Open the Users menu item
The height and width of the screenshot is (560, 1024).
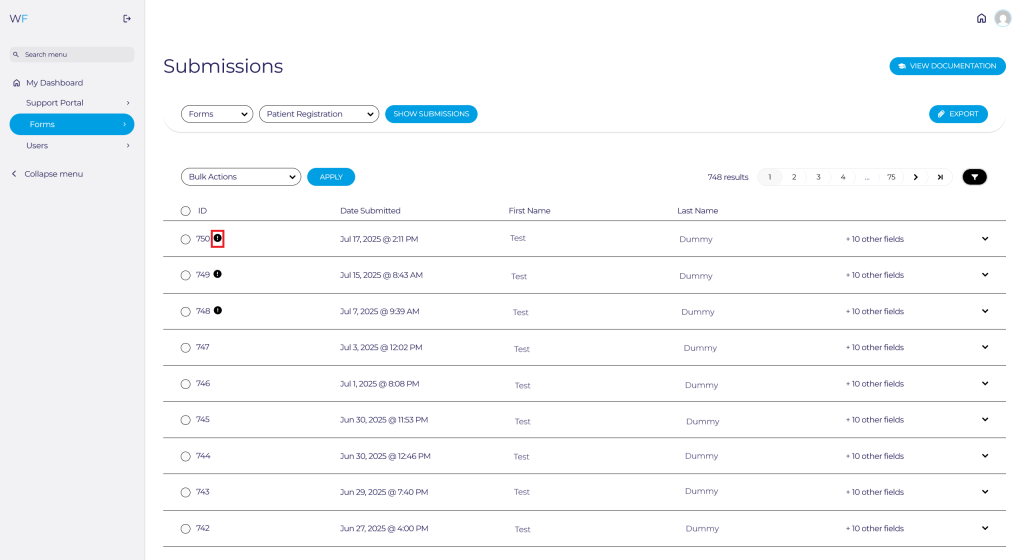(37, 146)
